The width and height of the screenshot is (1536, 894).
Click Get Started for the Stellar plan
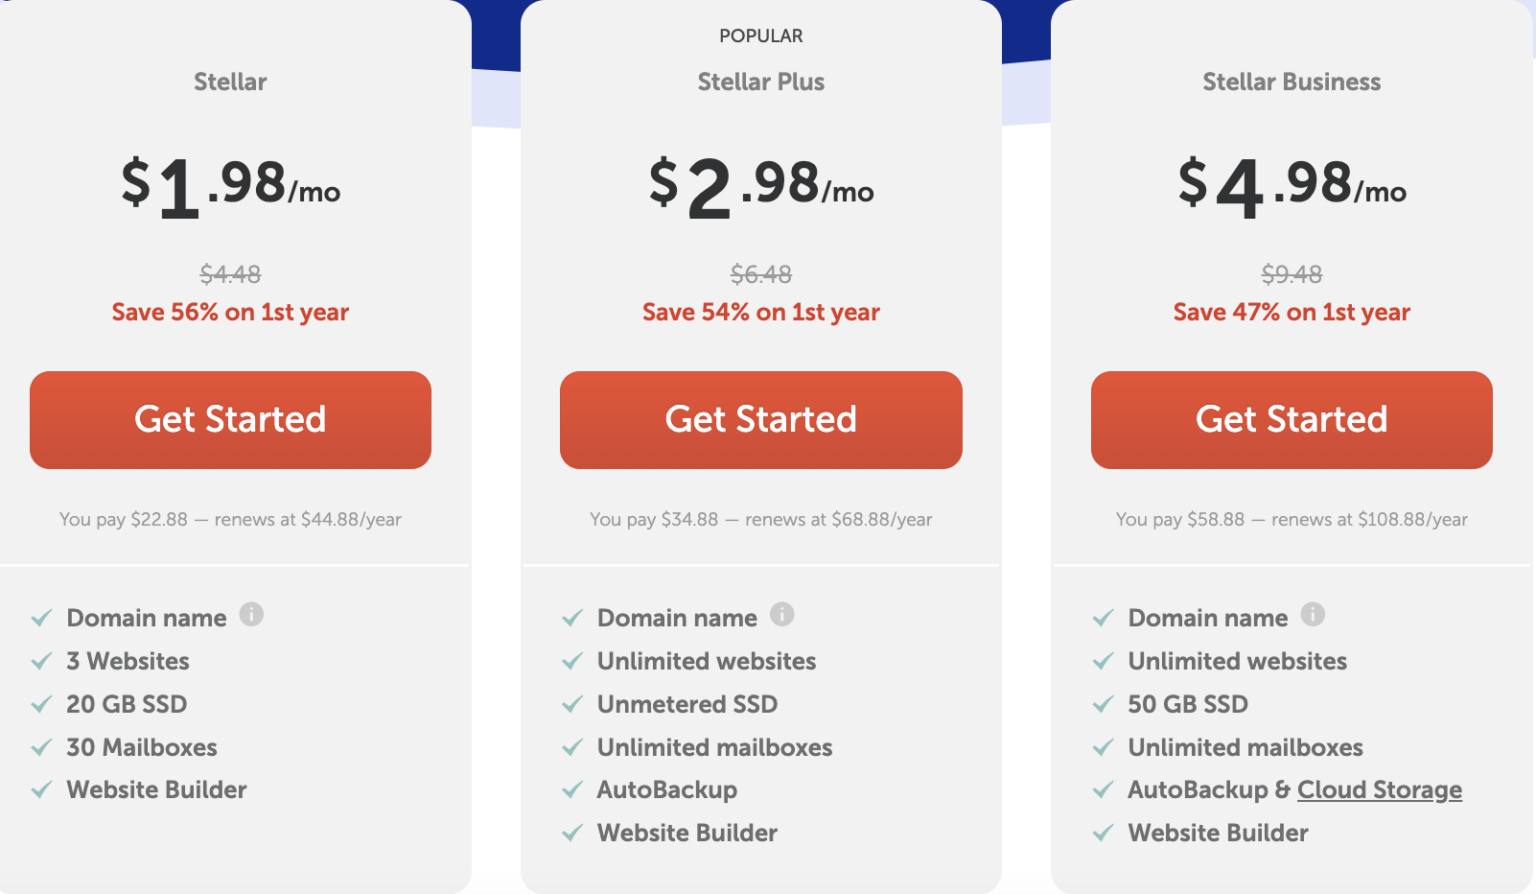point(230,420)
